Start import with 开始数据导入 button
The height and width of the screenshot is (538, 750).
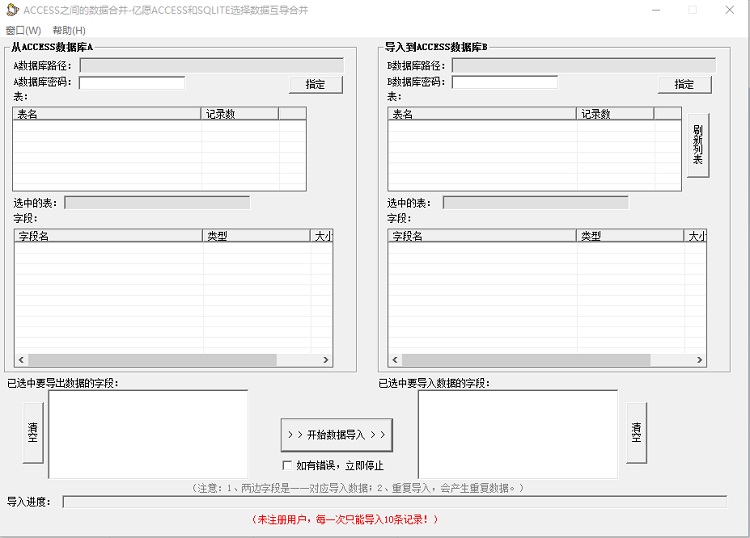[x=337, y=435]
